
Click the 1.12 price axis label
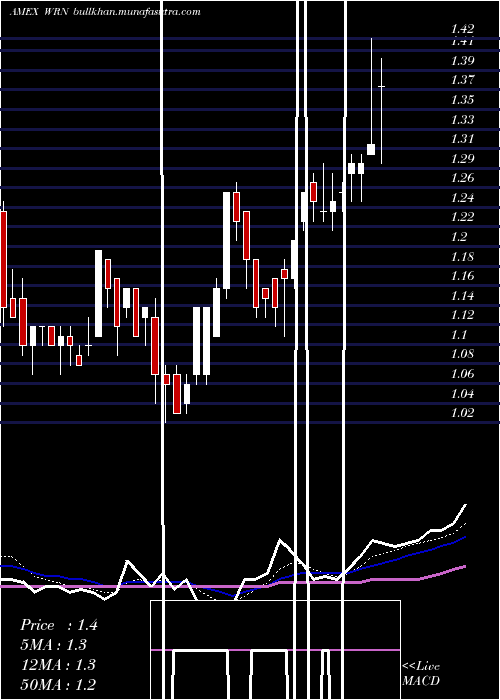click(462, 315)
